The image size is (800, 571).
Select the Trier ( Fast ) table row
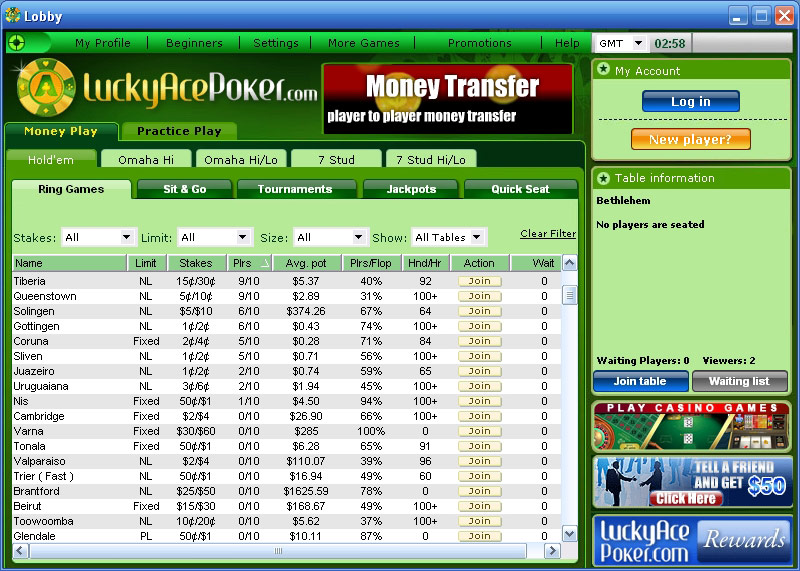287,476
